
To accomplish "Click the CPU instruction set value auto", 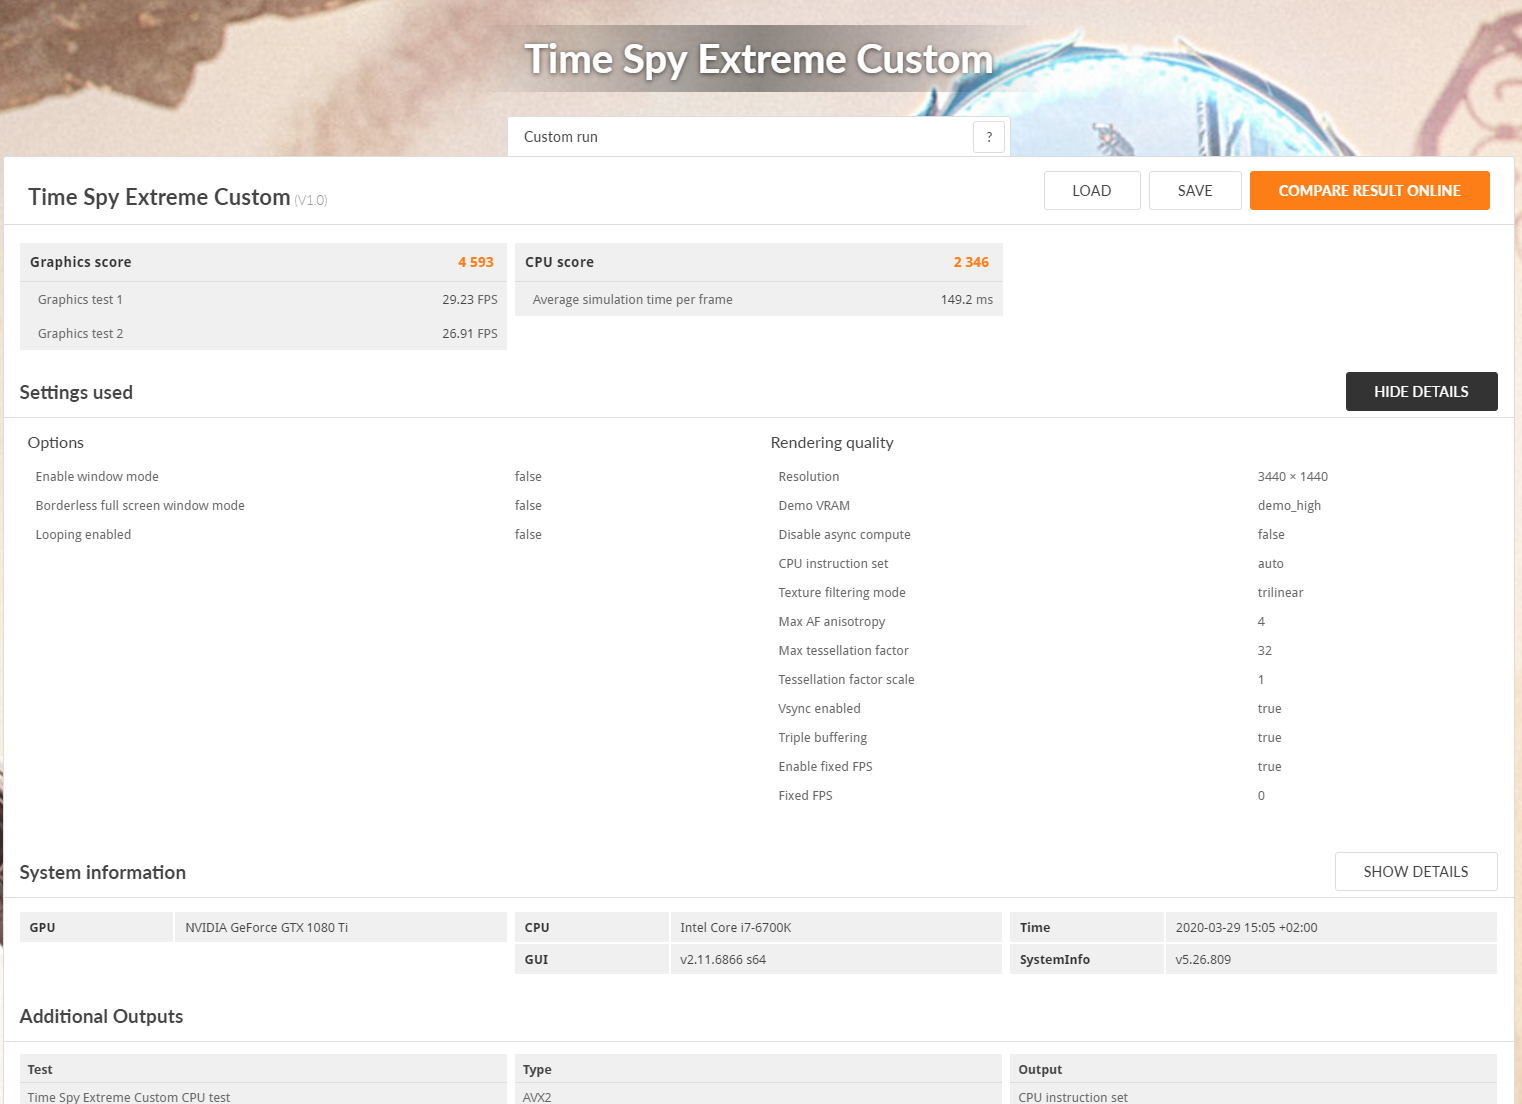I will coord(1270,564).
